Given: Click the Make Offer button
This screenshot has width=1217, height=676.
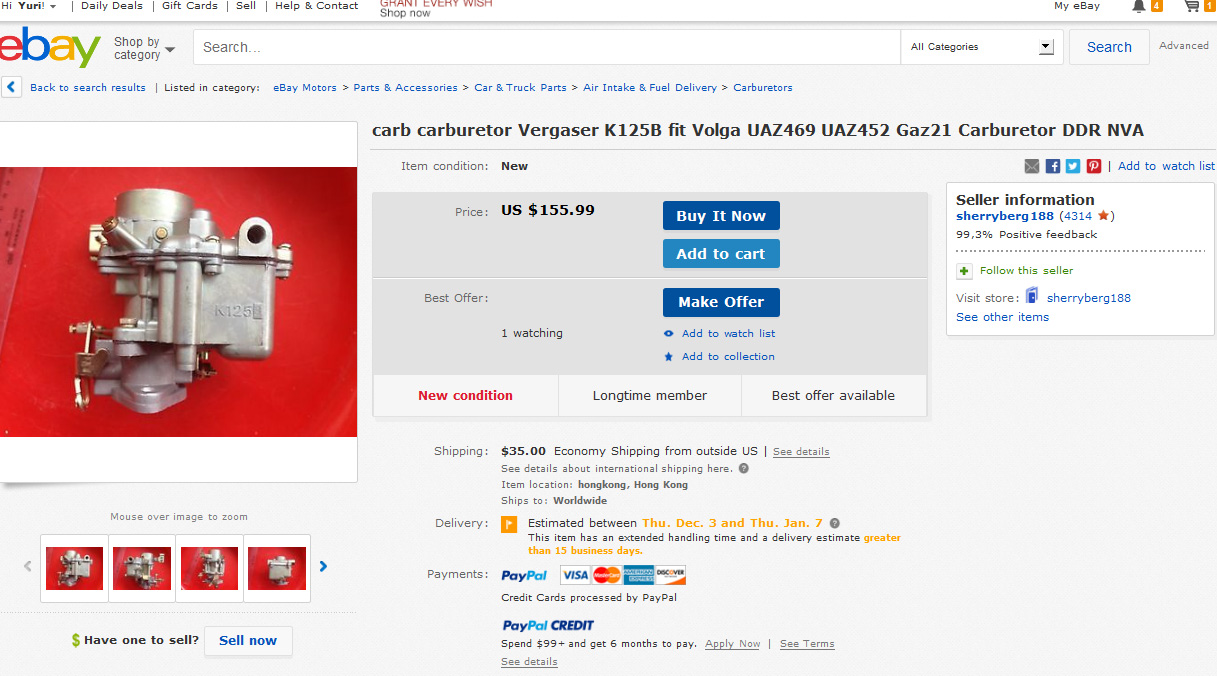Looking at the screenshot, I should tap(721, 302).
